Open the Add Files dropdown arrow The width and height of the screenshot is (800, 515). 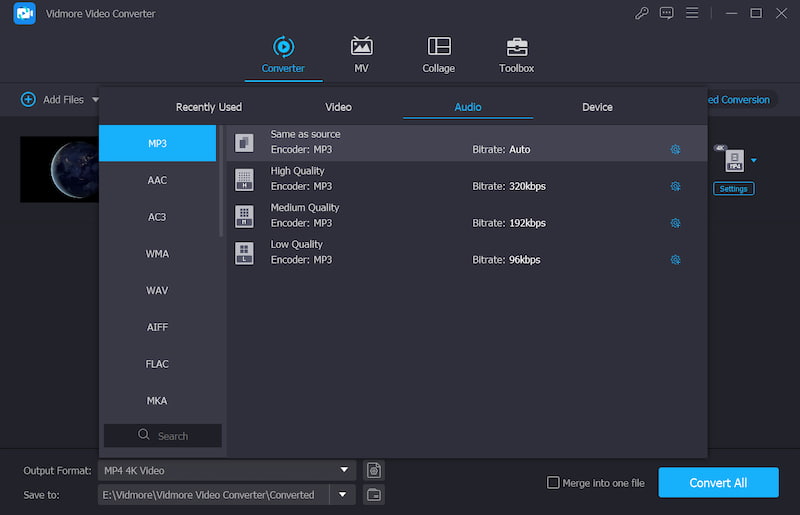[x=96, y=100]
